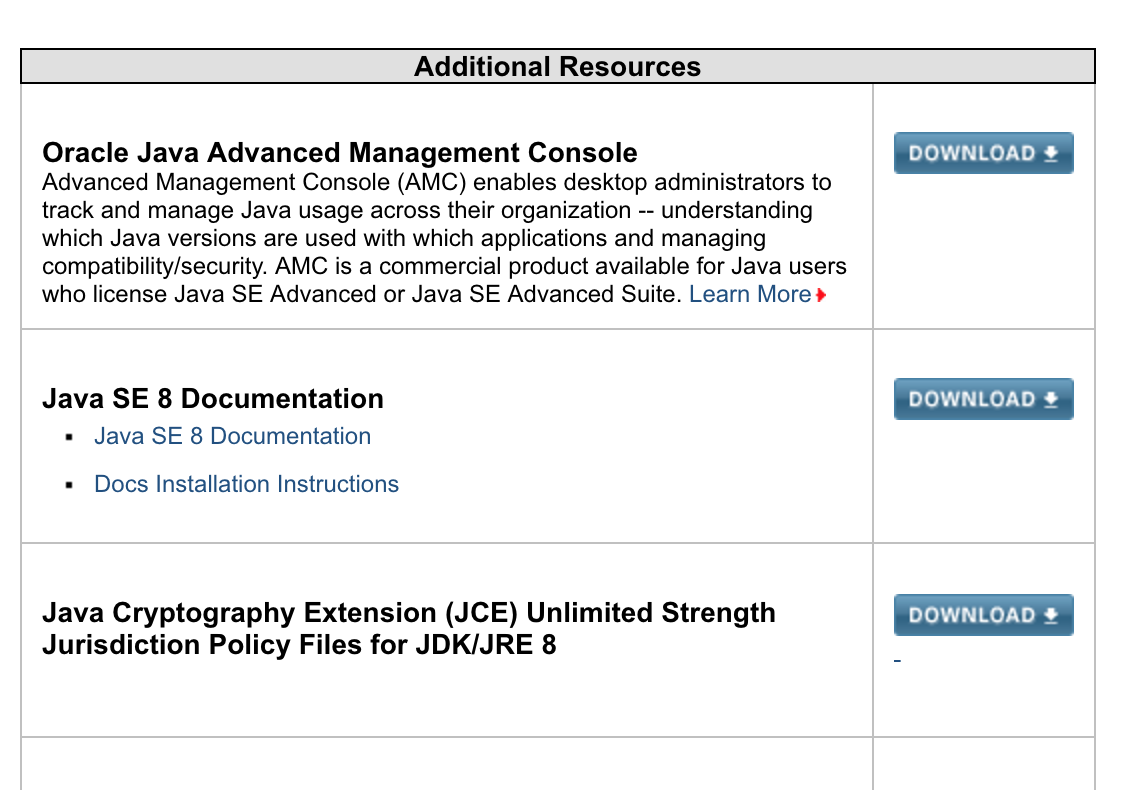Click down-arrow icon on Documentation Download button

1050,399
